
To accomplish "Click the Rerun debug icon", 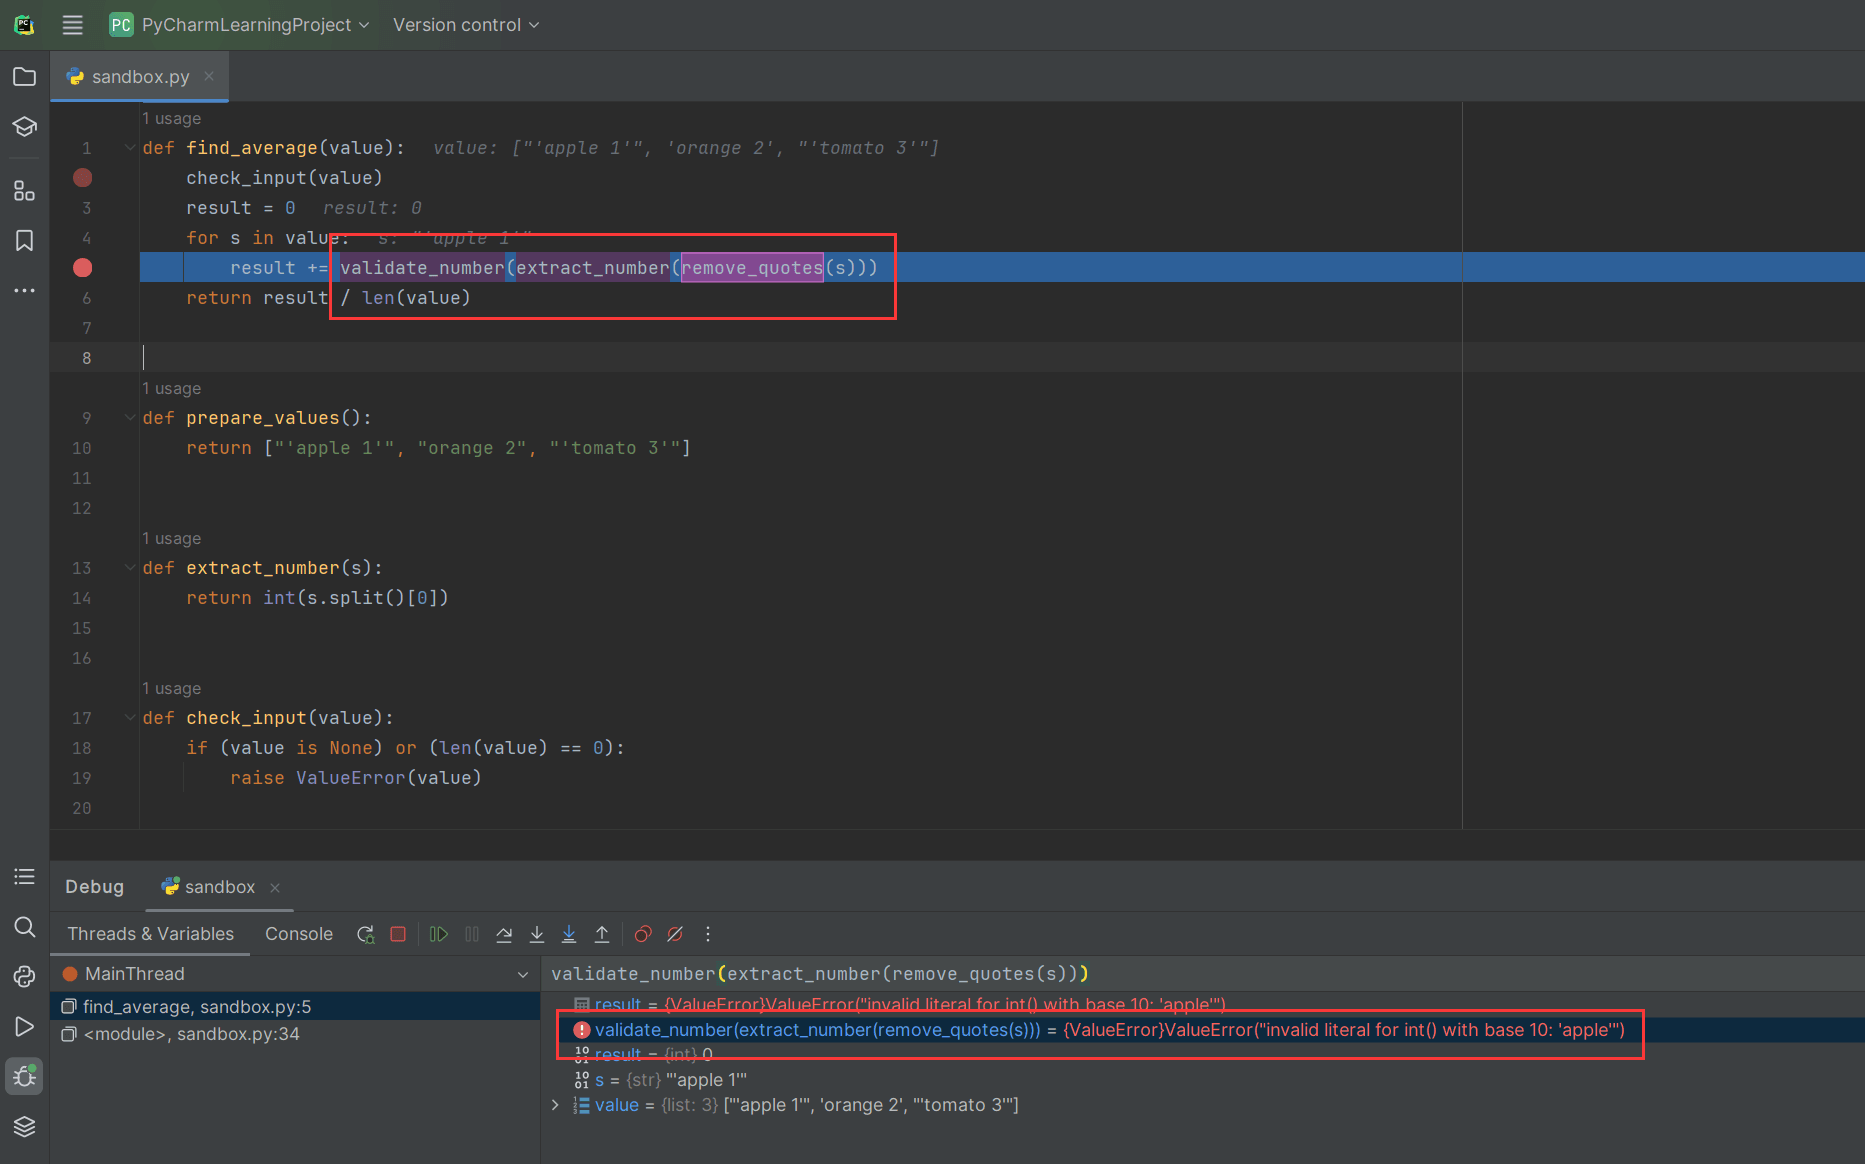I will [x=366, y=934].
